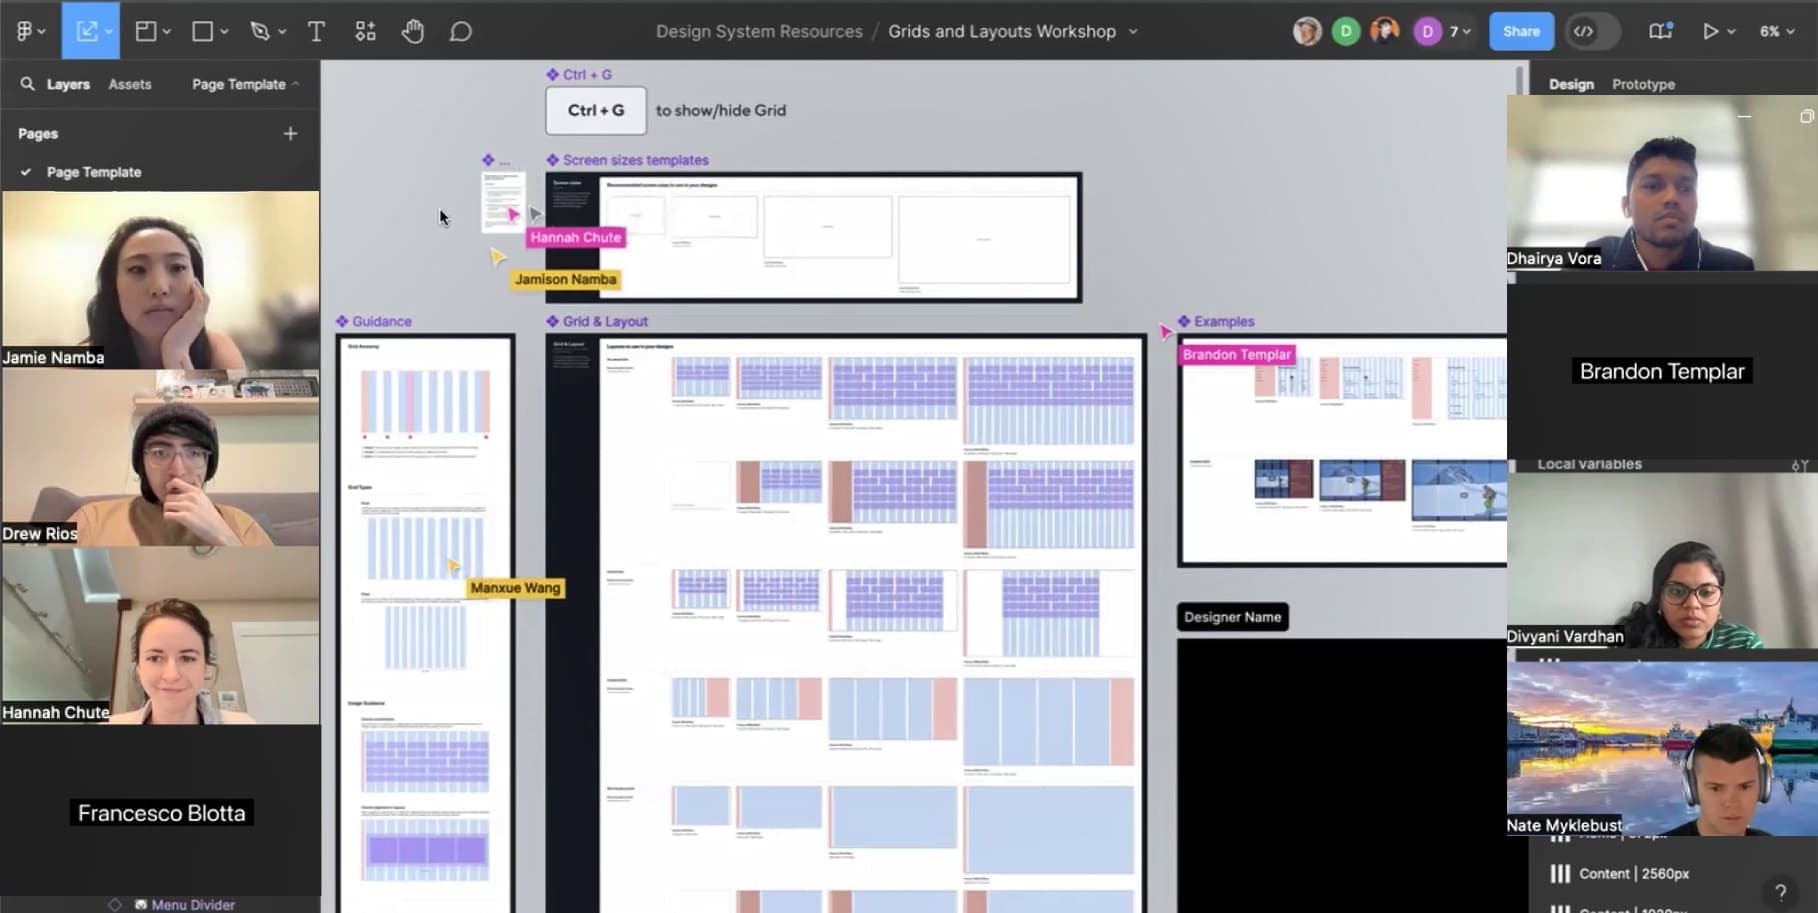Select Page Template in the pages list
Image resolution: width=1818 pixels, height=913 pixels.
click(94, 172)
